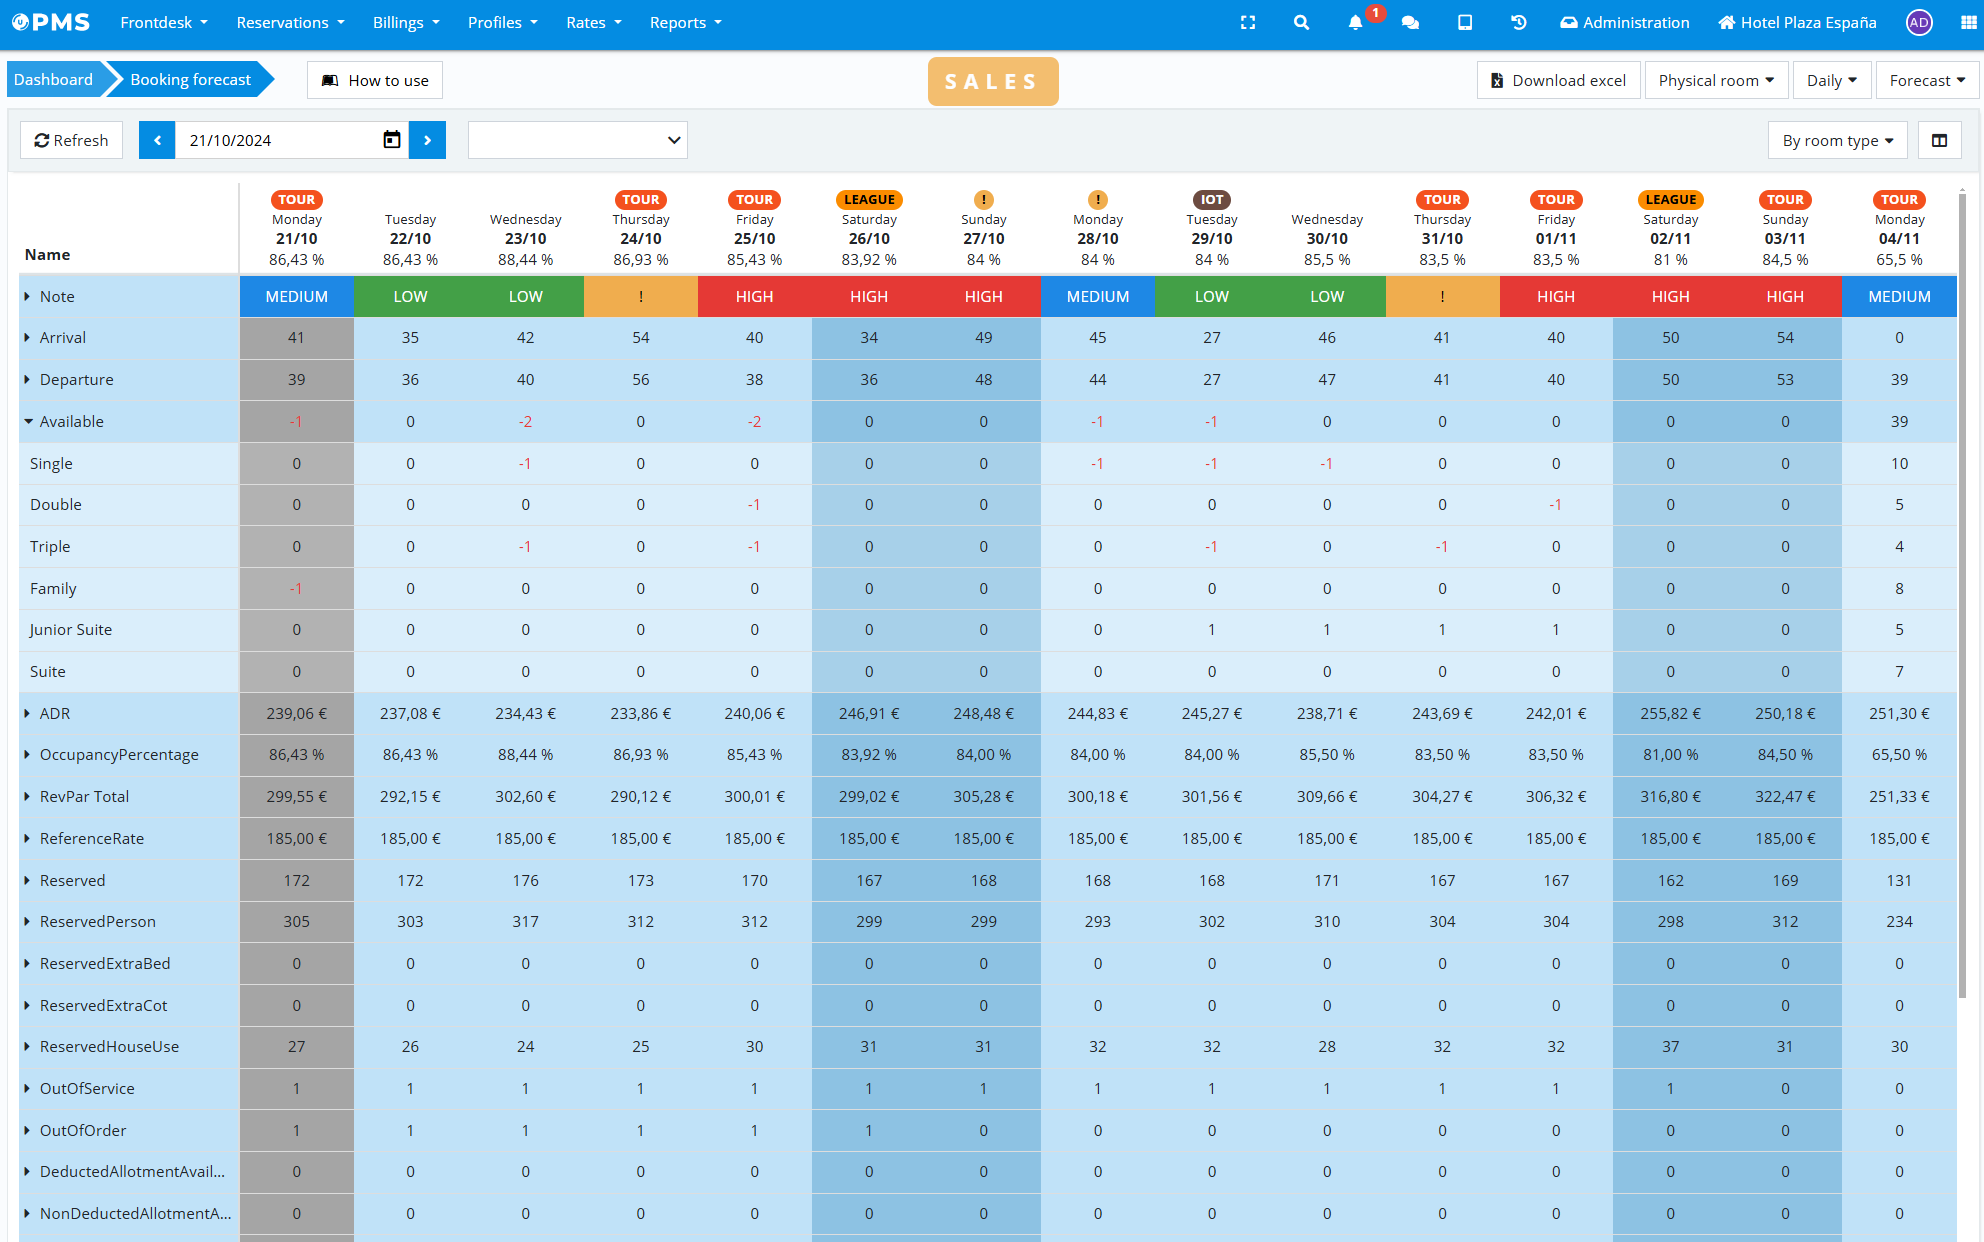Open the search magnifier icon
The width and height of the screenshot is (1984, 1242).
(x=1301, y=22)
